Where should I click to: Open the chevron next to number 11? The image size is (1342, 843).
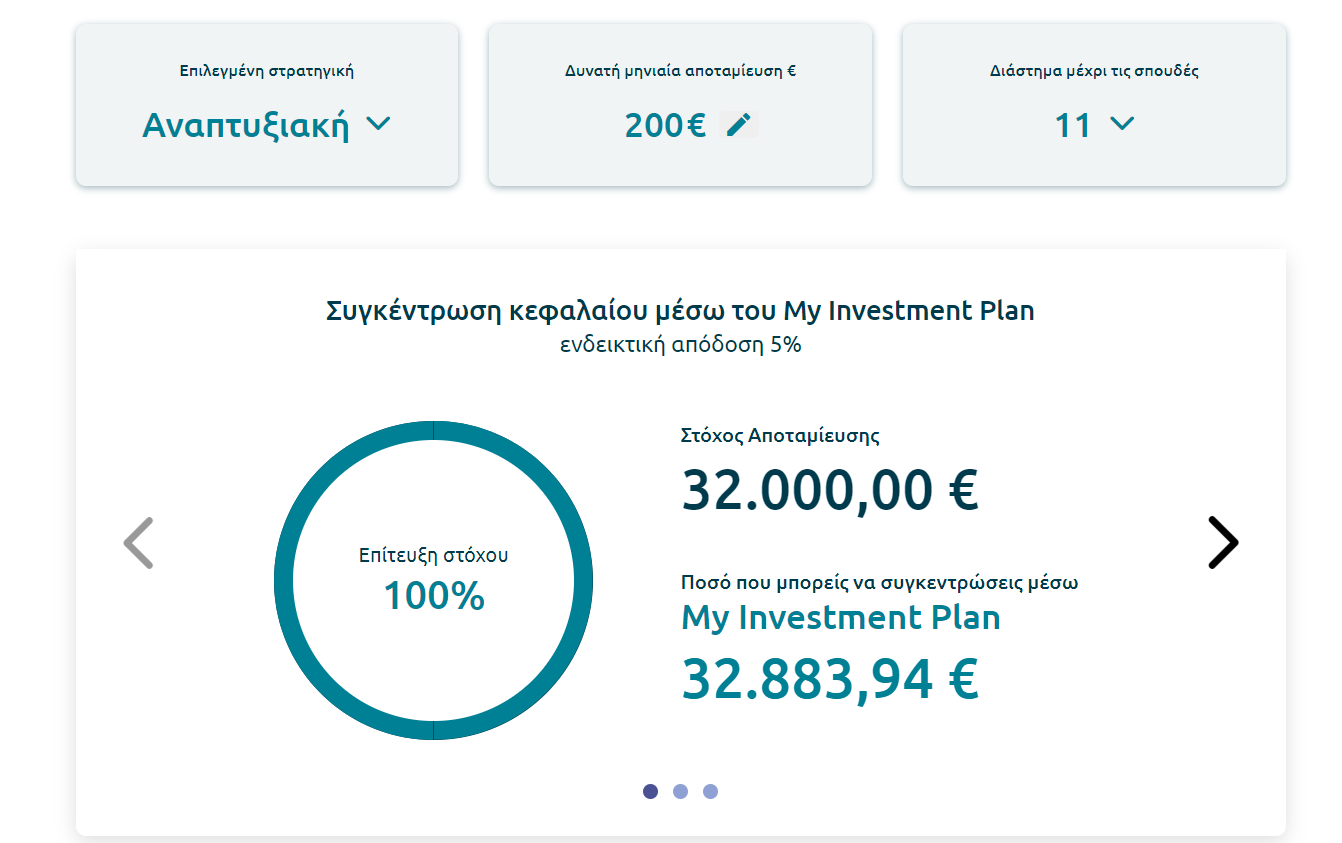tap(1122, 124)
